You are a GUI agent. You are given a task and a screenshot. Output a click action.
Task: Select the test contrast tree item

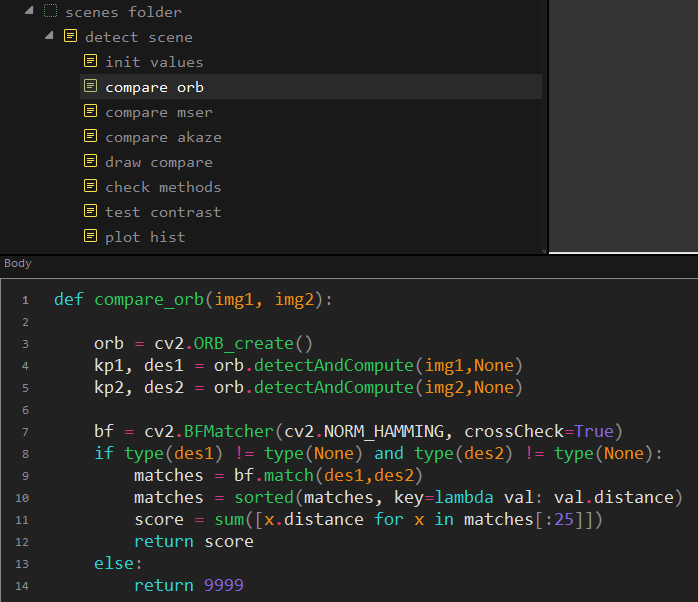163,212
